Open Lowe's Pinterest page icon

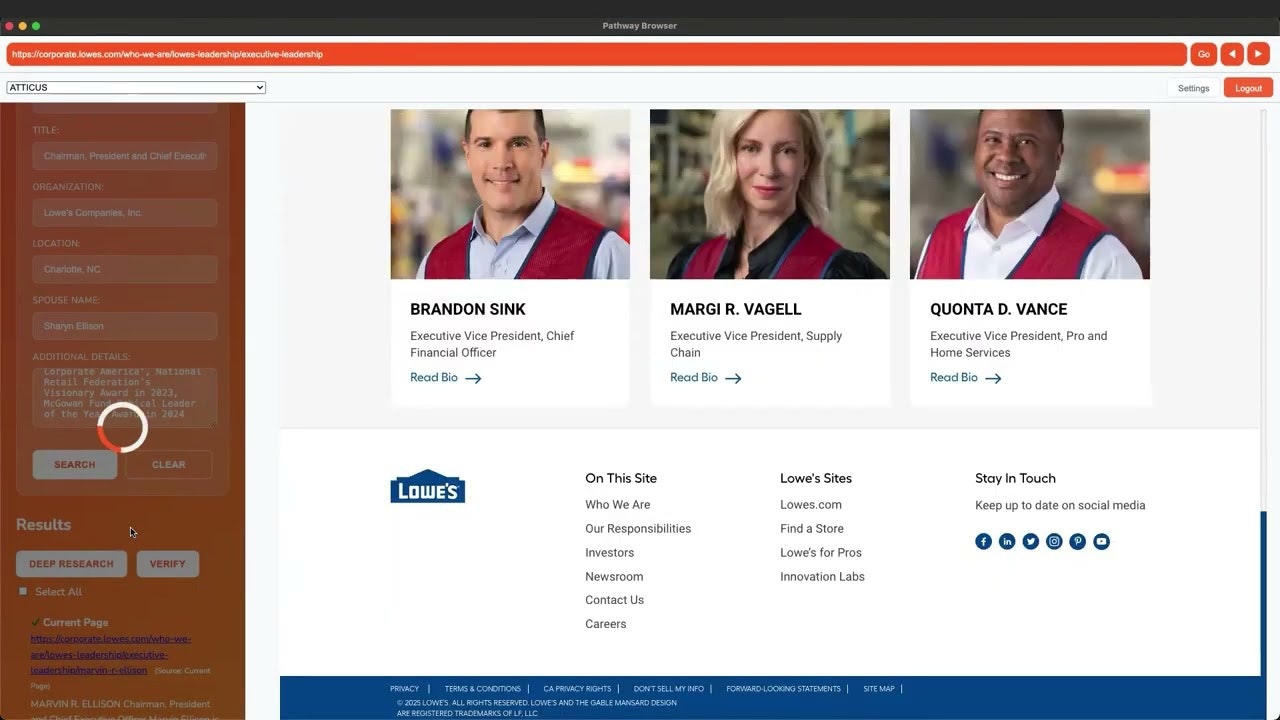tap(1077, 541)
